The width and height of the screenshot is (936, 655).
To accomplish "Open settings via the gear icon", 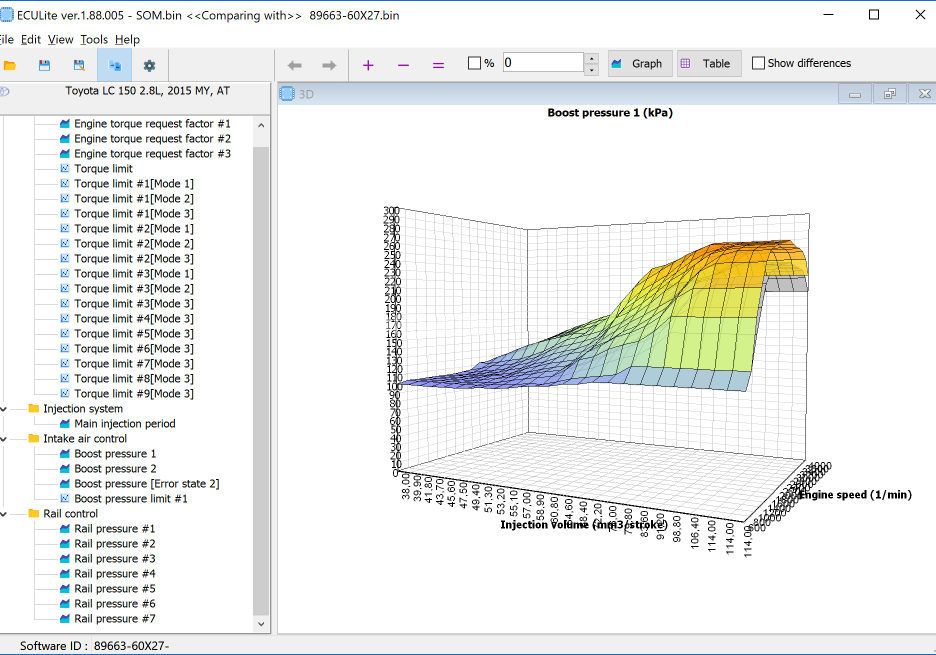I will 149,65.
